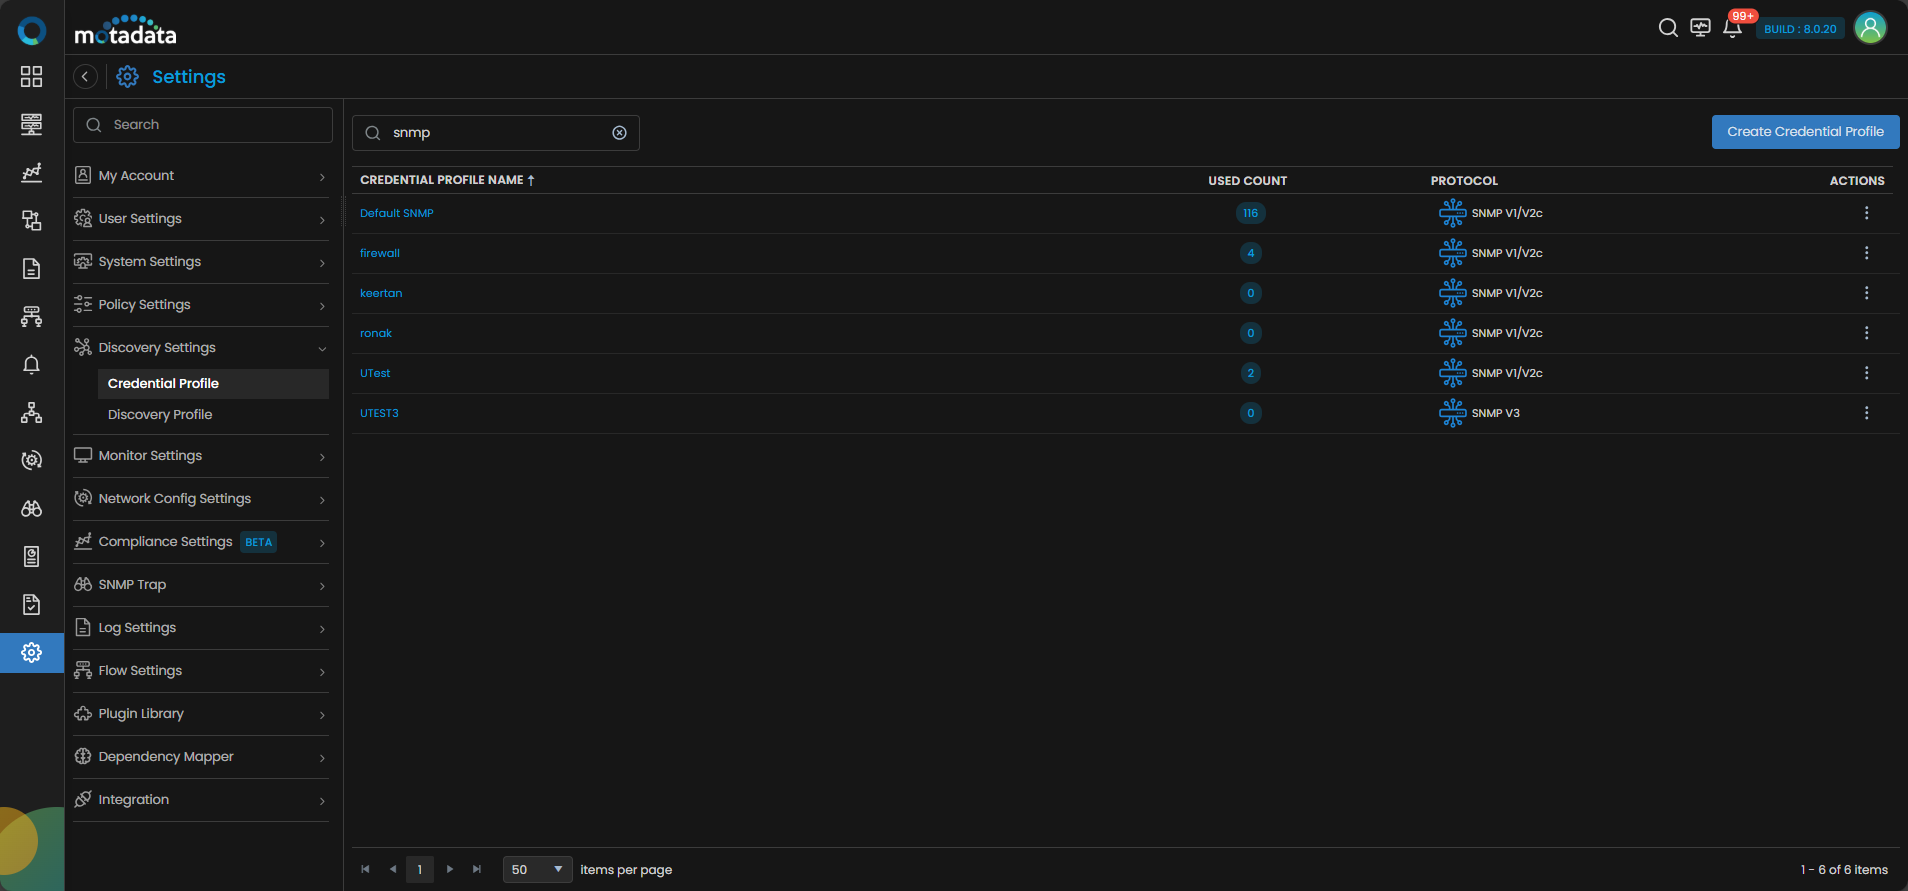Screen dimensions: 1908x891
Task: Expand the Network Config Settings section
Action: (x=201, y=499)
